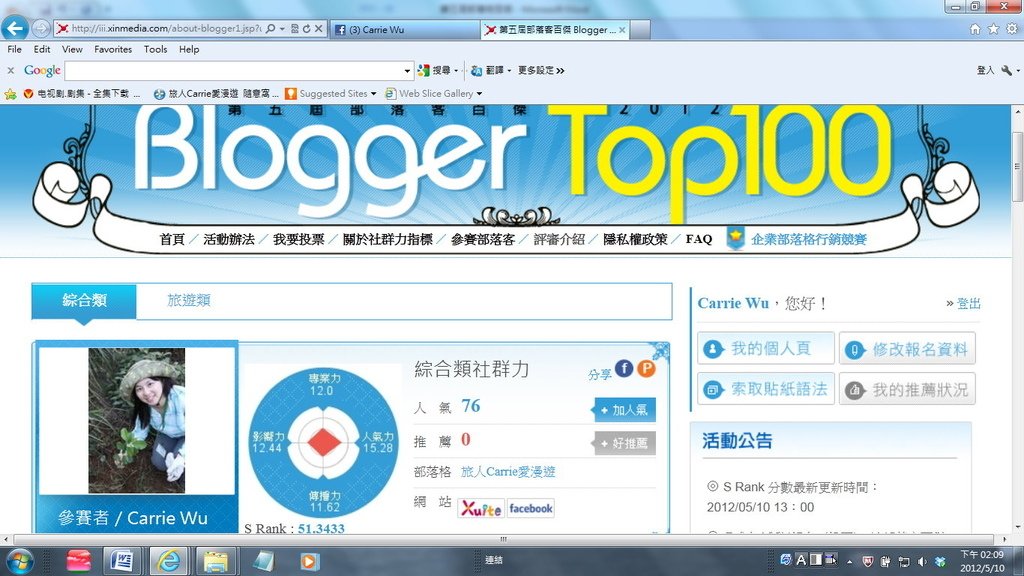Select the 旅遊類 category tab
This screenshot has height=576, width=1024.
coord(189,300)
